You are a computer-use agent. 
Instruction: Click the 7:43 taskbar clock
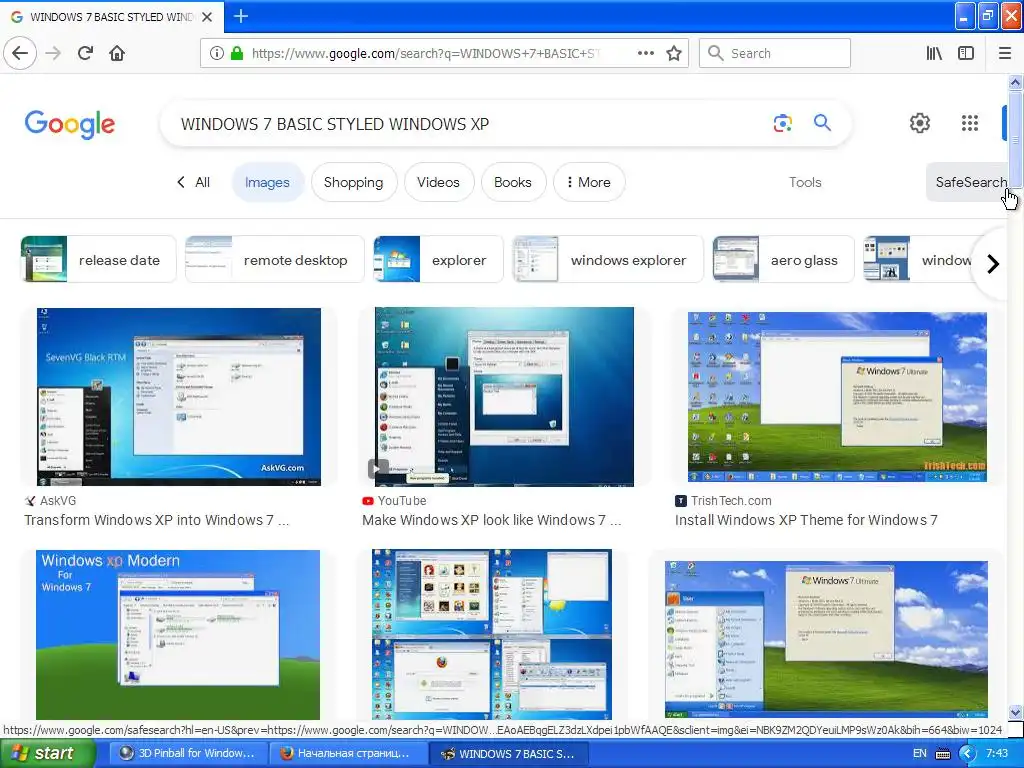point(997,753)
